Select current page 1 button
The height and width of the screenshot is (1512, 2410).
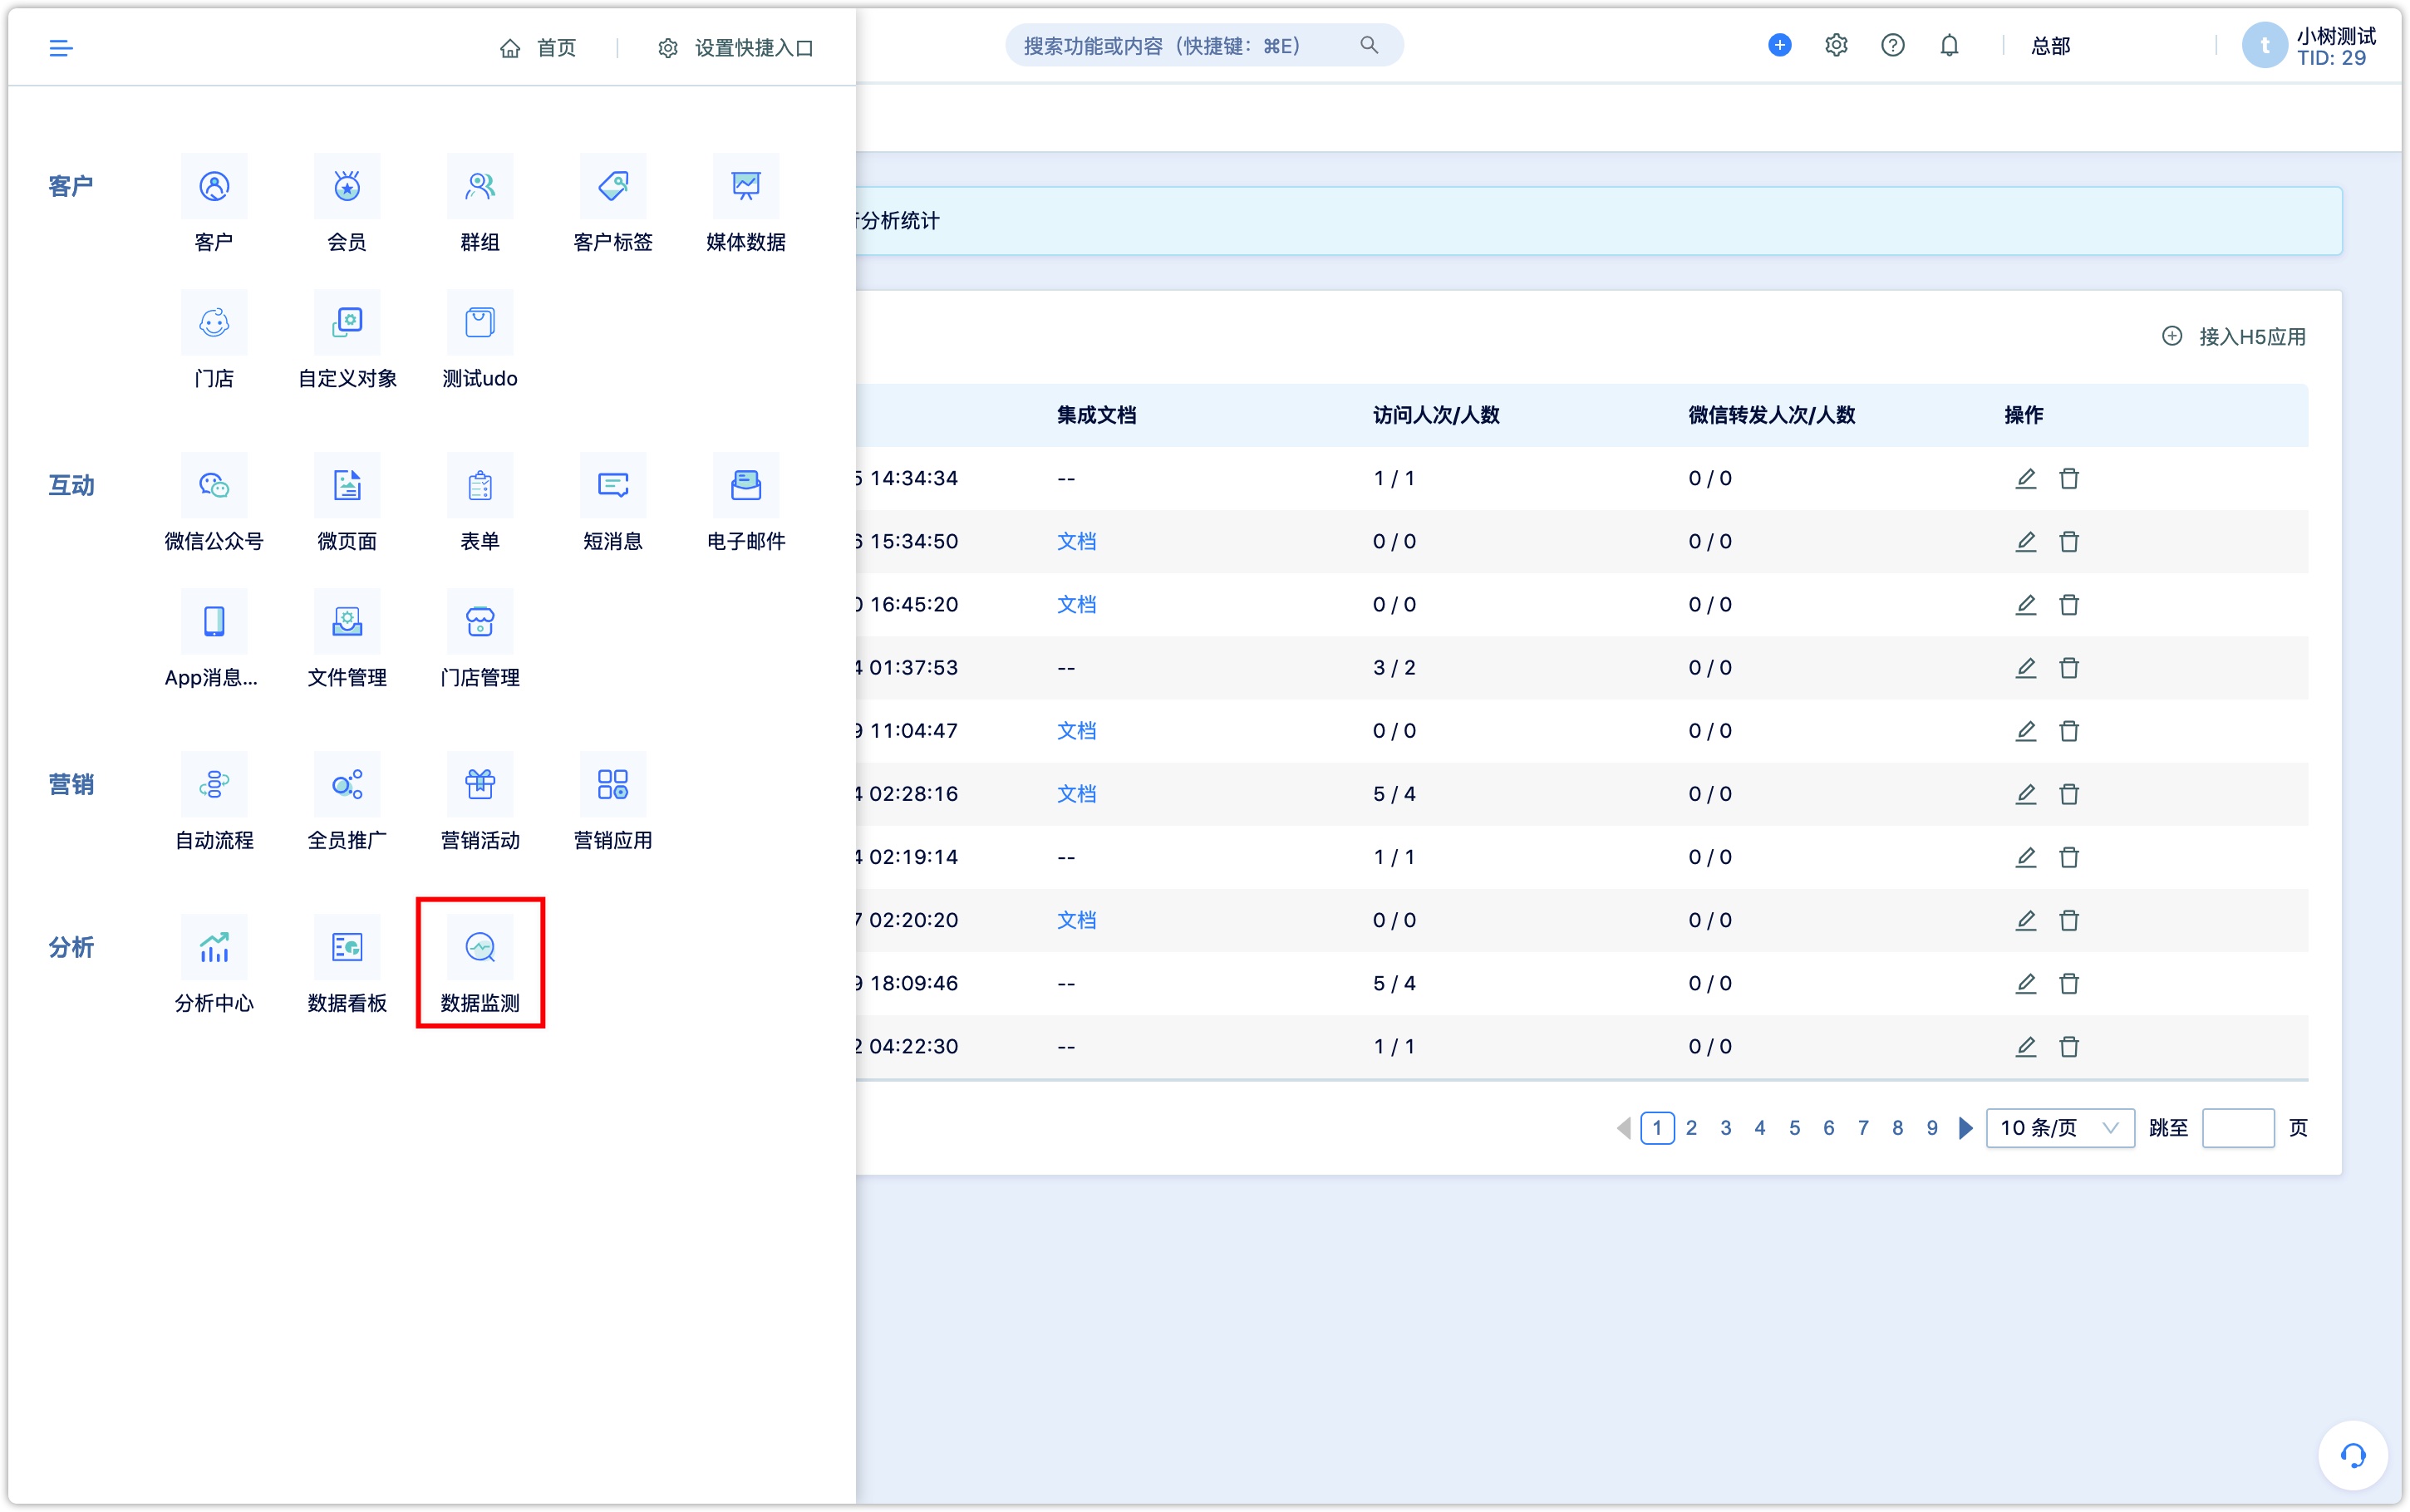coord(1657,1128)
